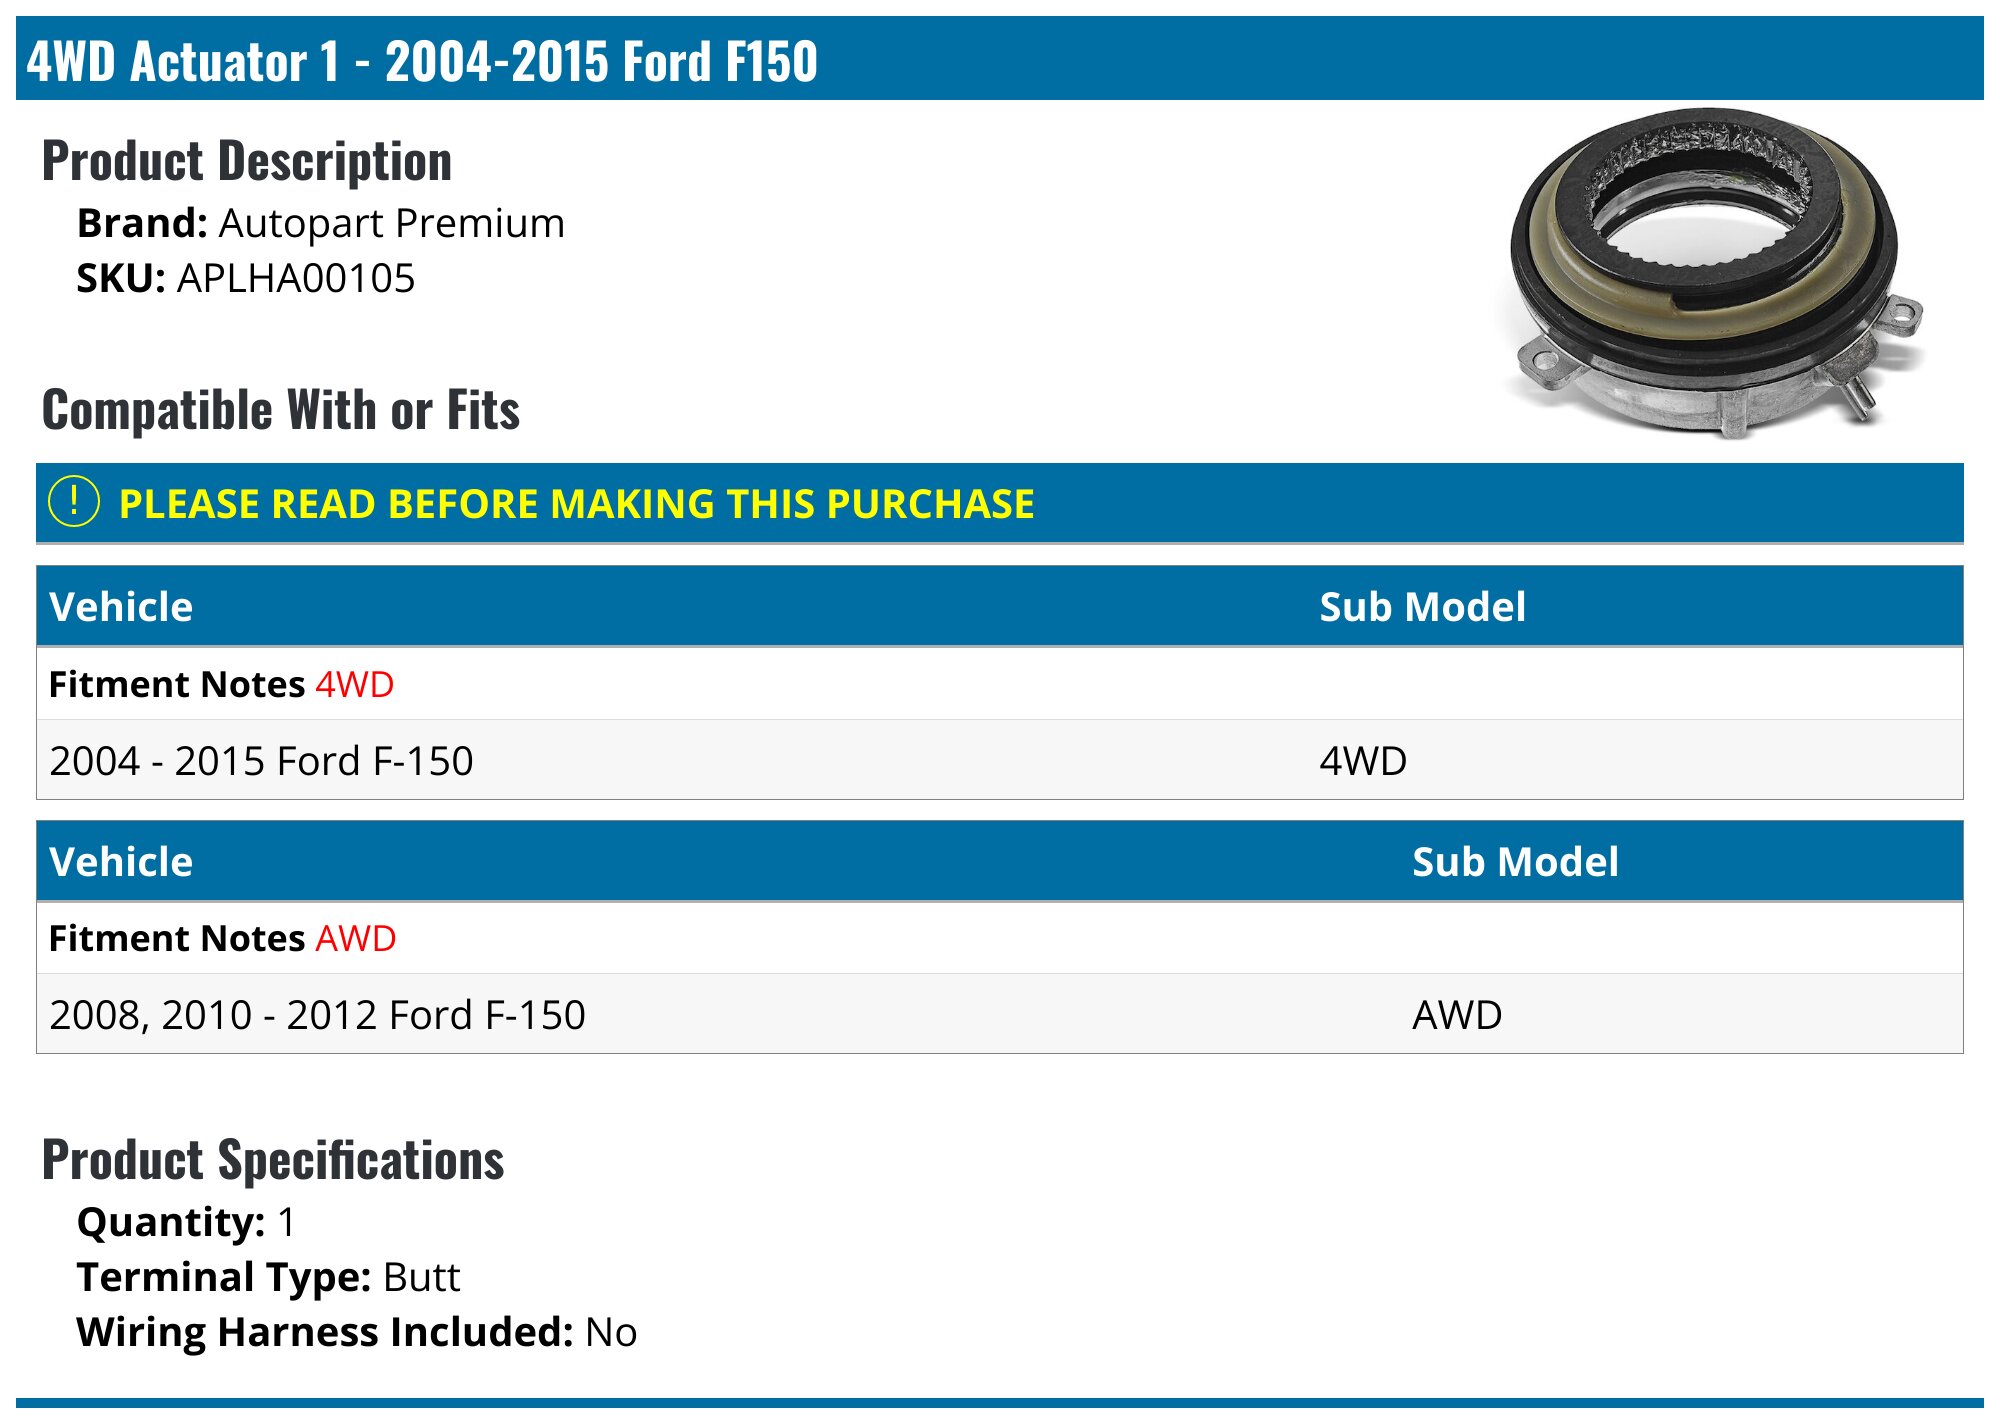Image resolution: width=2000 pixels, height=1424 pixels.
Task: Select the SKU value APLHA00105
Action: (x=295, y=279)
